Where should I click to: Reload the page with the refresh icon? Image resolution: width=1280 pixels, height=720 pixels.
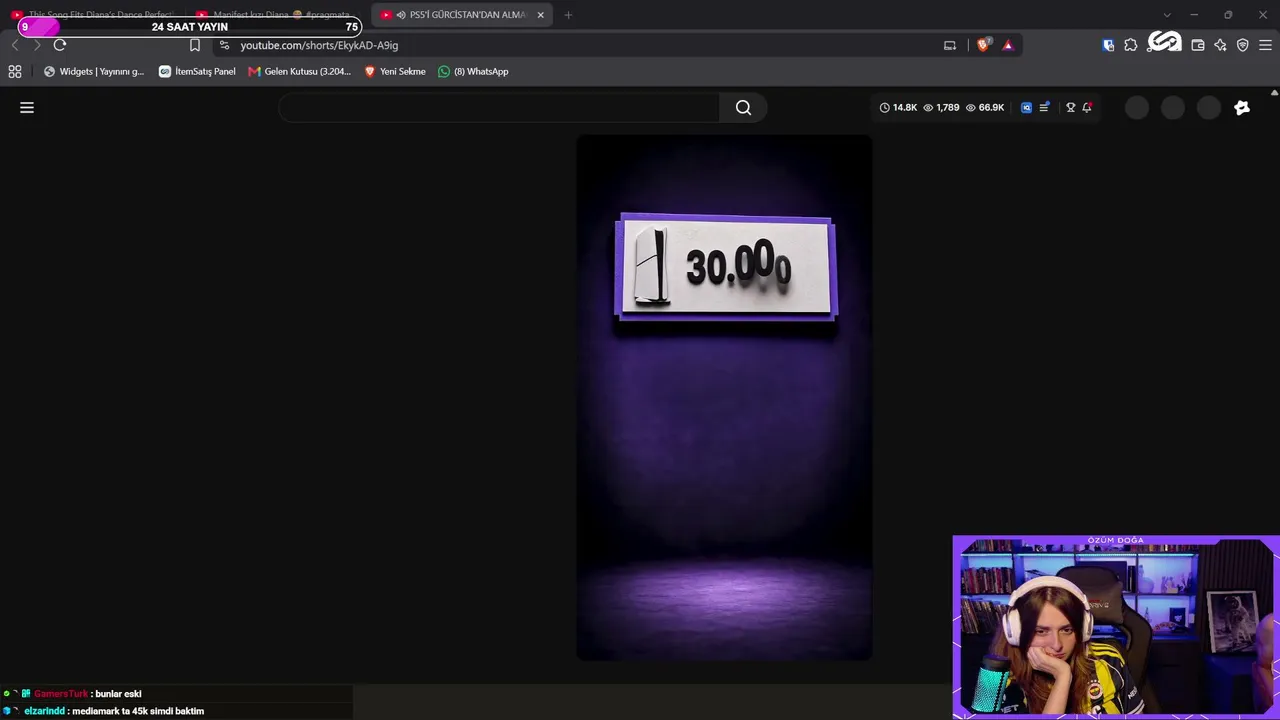click(x=60, y=45)
